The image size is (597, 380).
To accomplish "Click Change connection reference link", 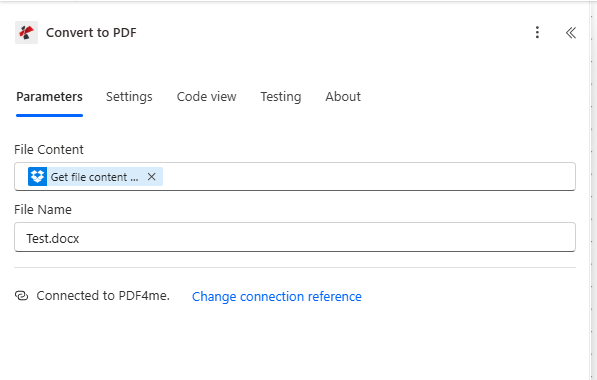I will pos(276,296).
